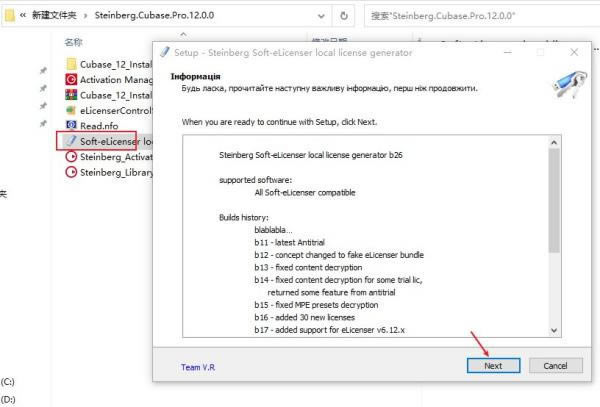Click the Steinberg_Library file name
This screenshot has width=600, height=407.
116,173
